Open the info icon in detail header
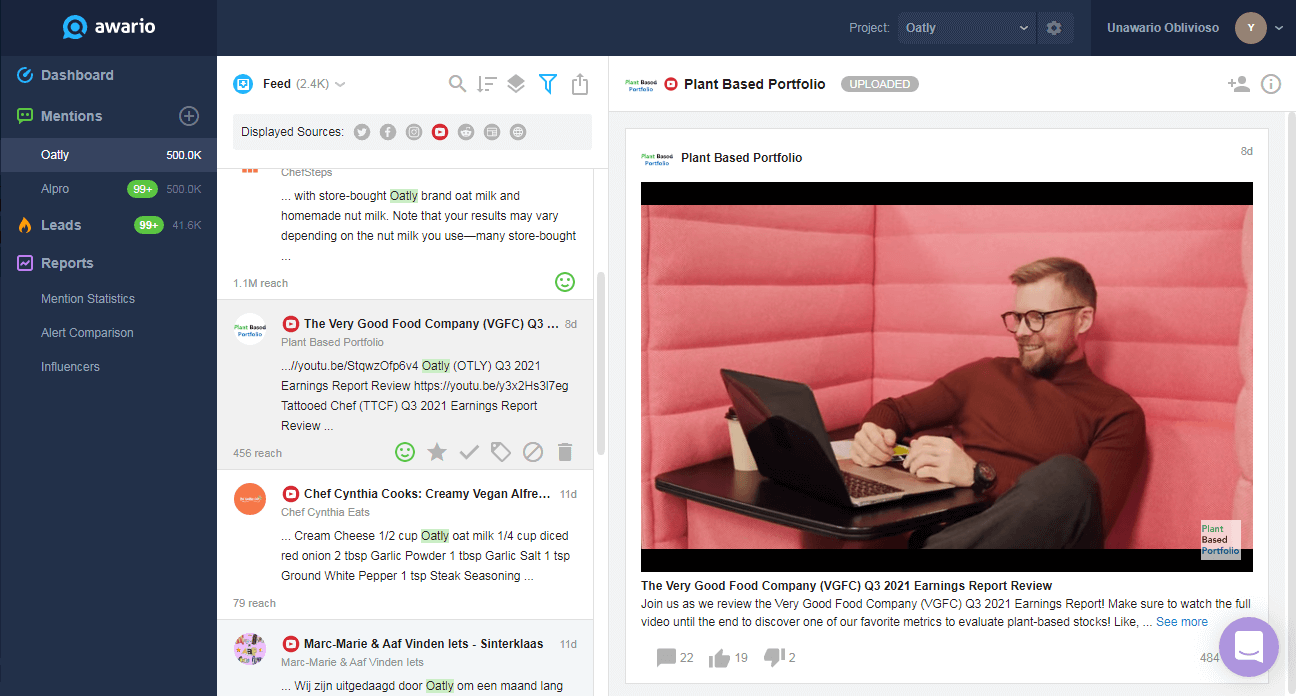 pyautogui.click(x=1271, y=84)
